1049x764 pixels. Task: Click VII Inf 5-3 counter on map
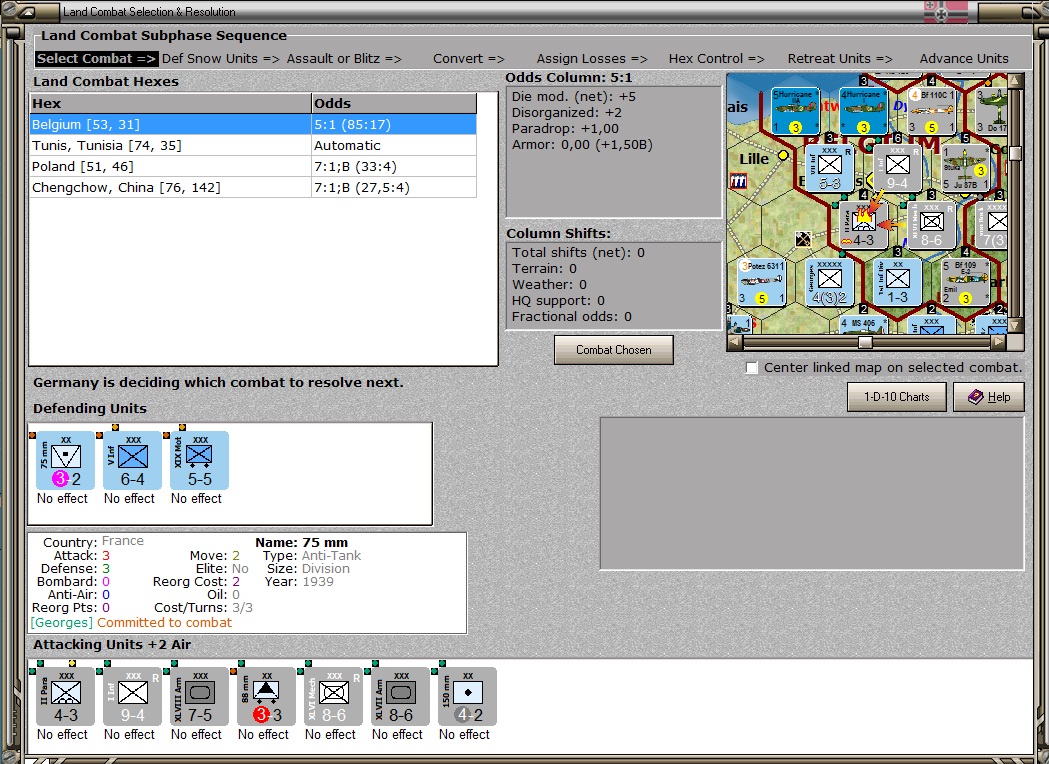829,167
